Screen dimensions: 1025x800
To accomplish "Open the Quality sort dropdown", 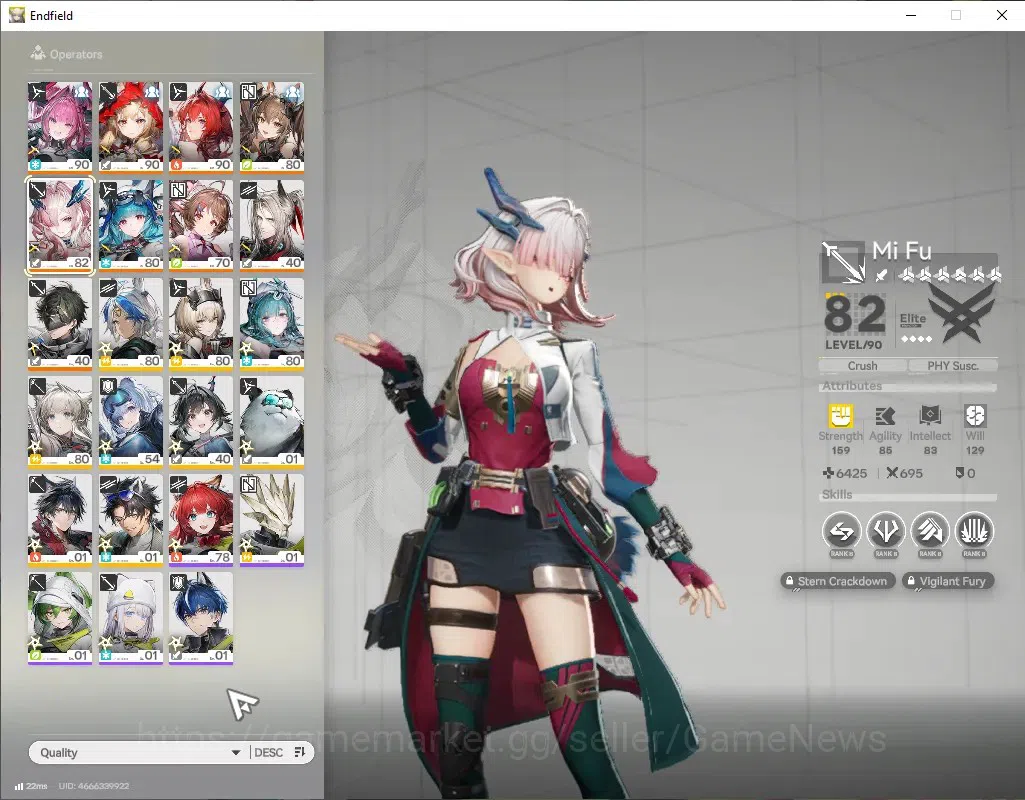I will pos(139,752).
